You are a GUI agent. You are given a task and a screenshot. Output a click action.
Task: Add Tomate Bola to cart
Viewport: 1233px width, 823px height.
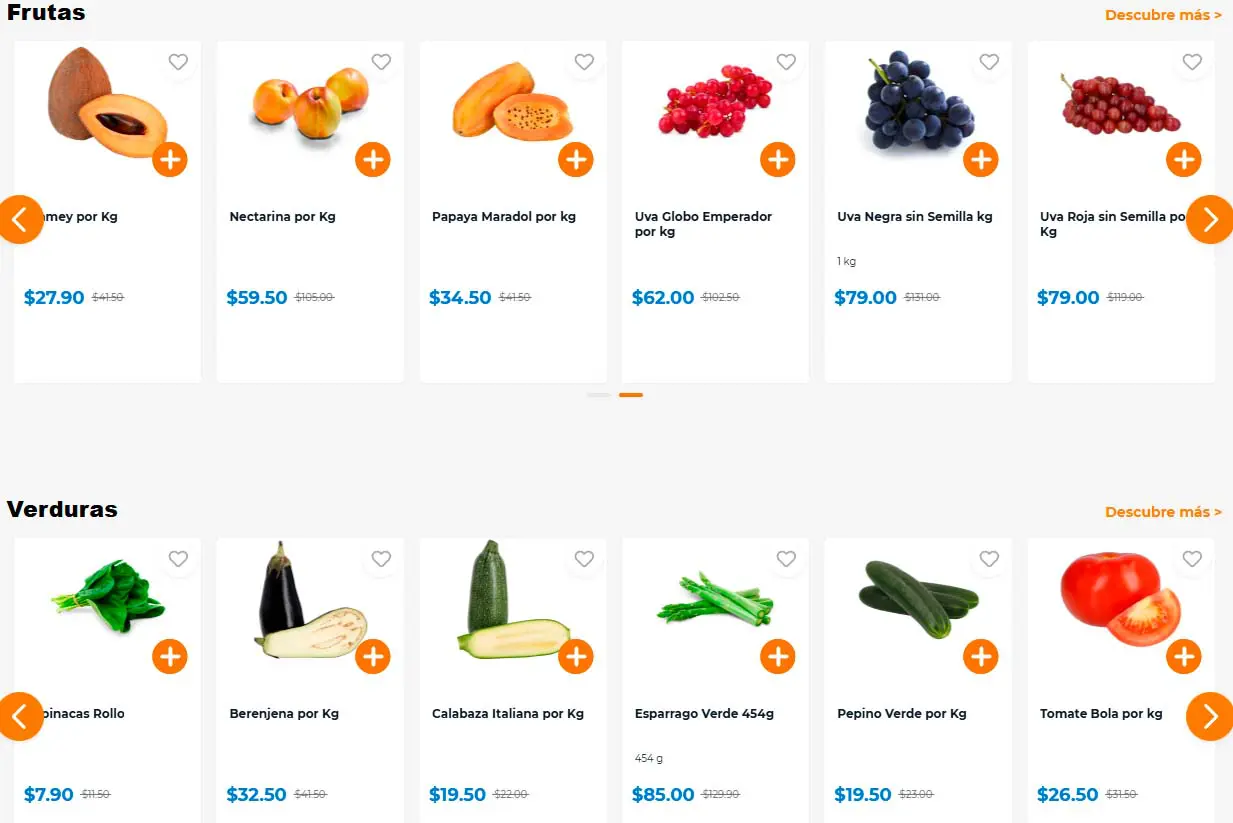click(x=1184, y=657)
